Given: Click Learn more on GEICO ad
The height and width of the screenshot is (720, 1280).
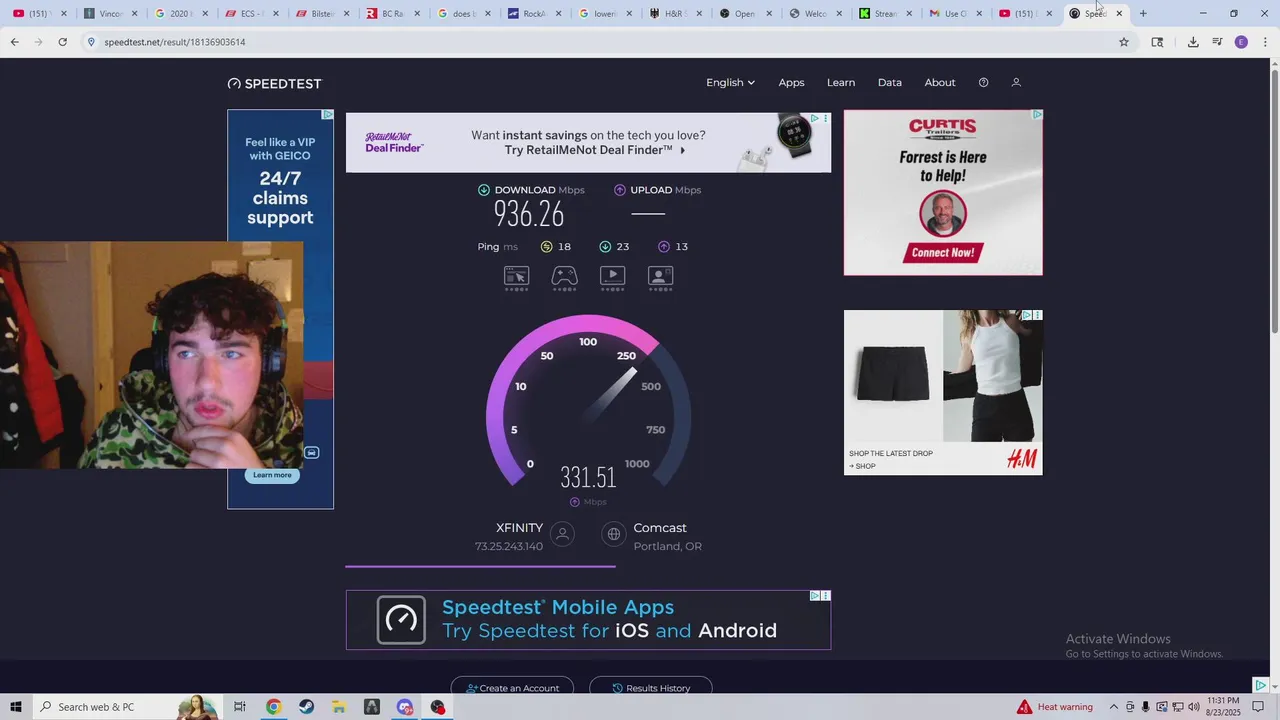Looking at the screenshot, I should [272, 475].
